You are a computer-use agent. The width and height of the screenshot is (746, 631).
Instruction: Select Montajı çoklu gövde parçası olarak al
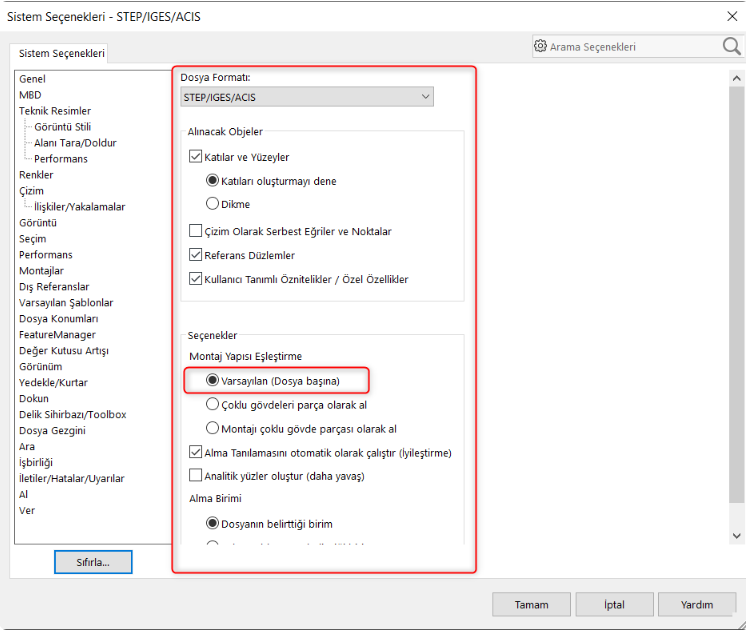(212, 428)
